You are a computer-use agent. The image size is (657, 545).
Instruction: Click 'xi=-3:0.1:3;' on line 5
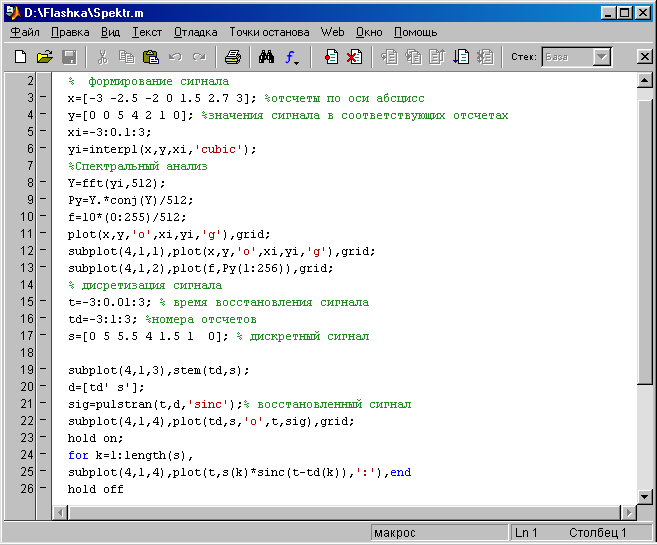109,132
